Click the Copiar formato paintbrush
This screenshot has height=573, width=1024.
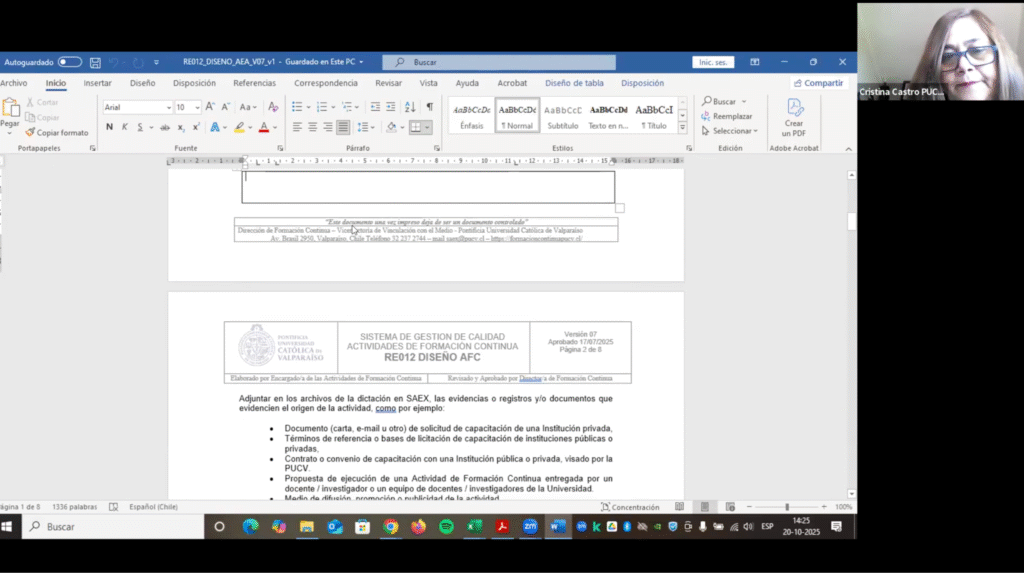click(56, 132)
